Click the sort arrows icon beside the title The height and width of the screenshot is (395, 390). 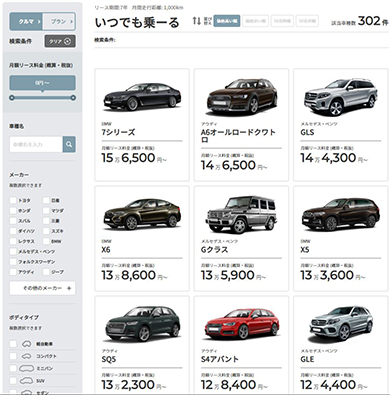[x=197, y=21]
